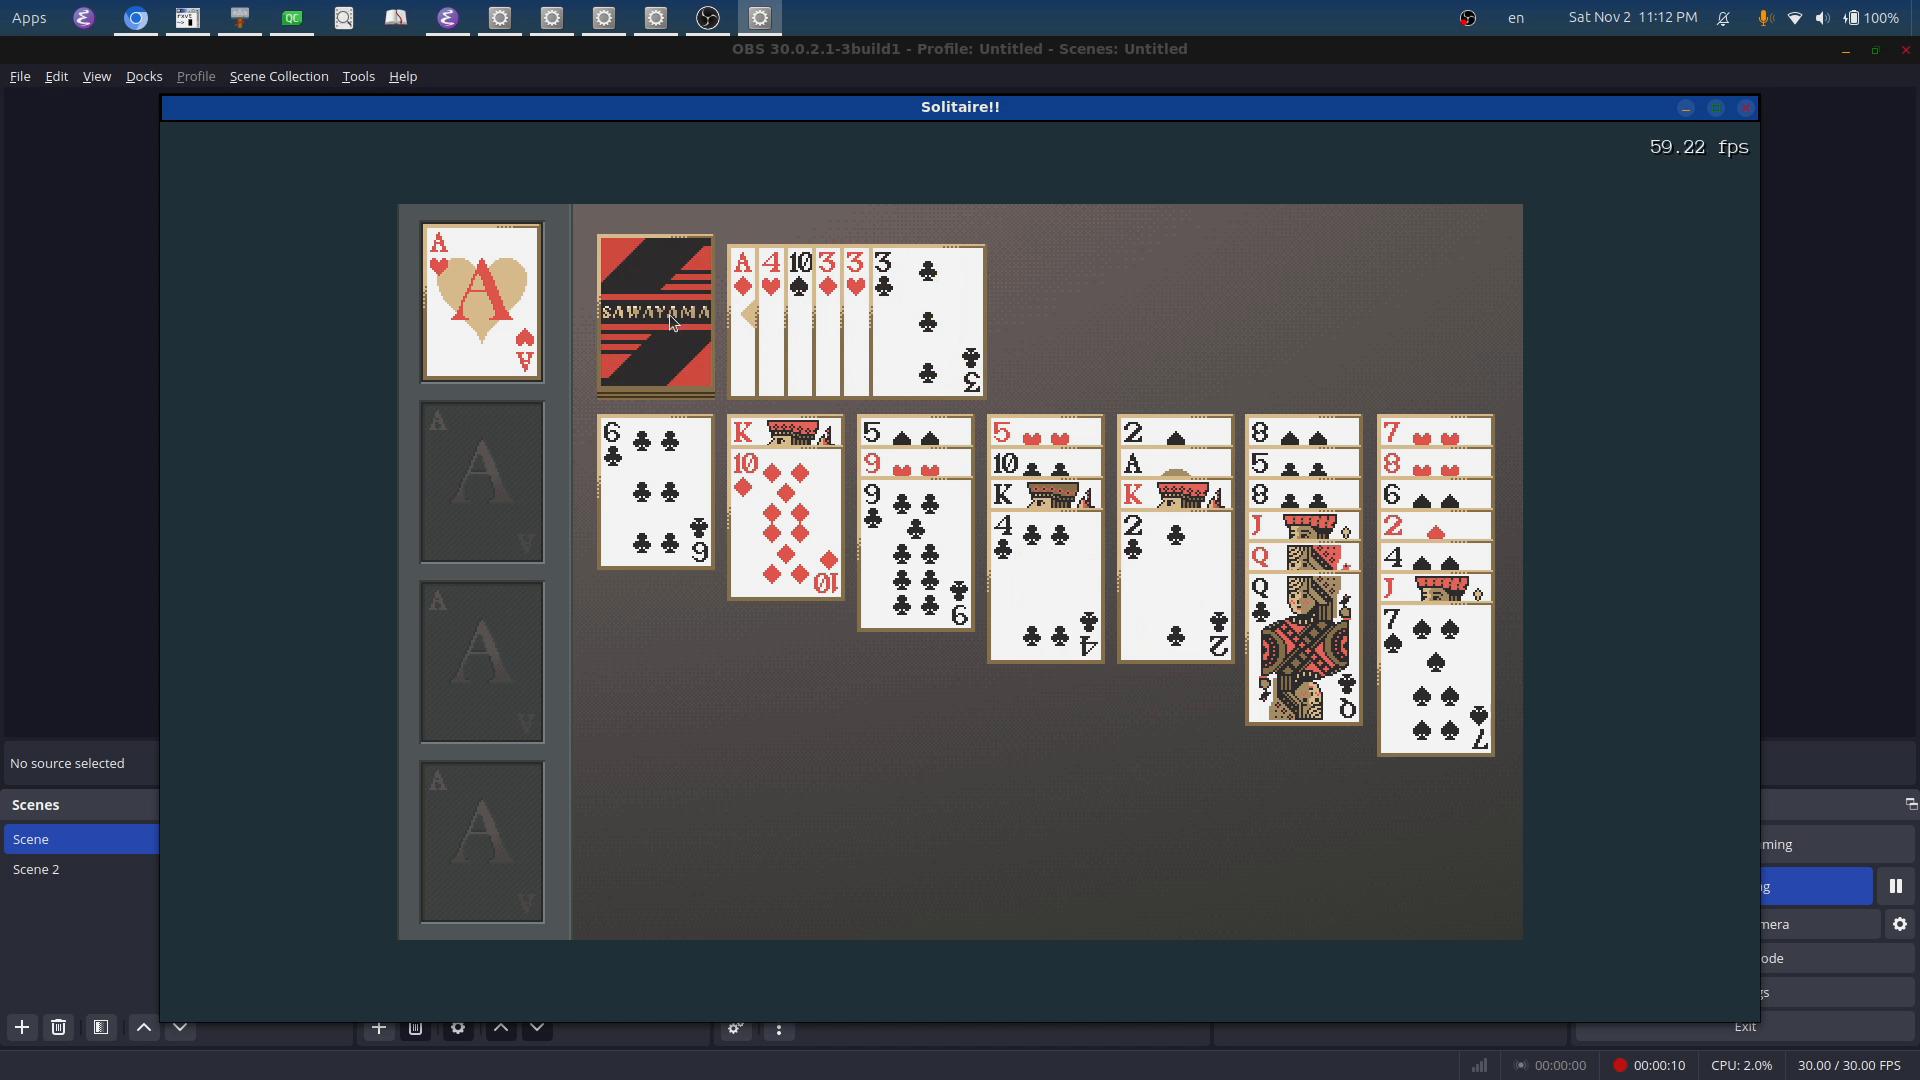Open the en keyboard layout selector
Viewport: 1920px width, 1080px height.
pos(1516,18)
